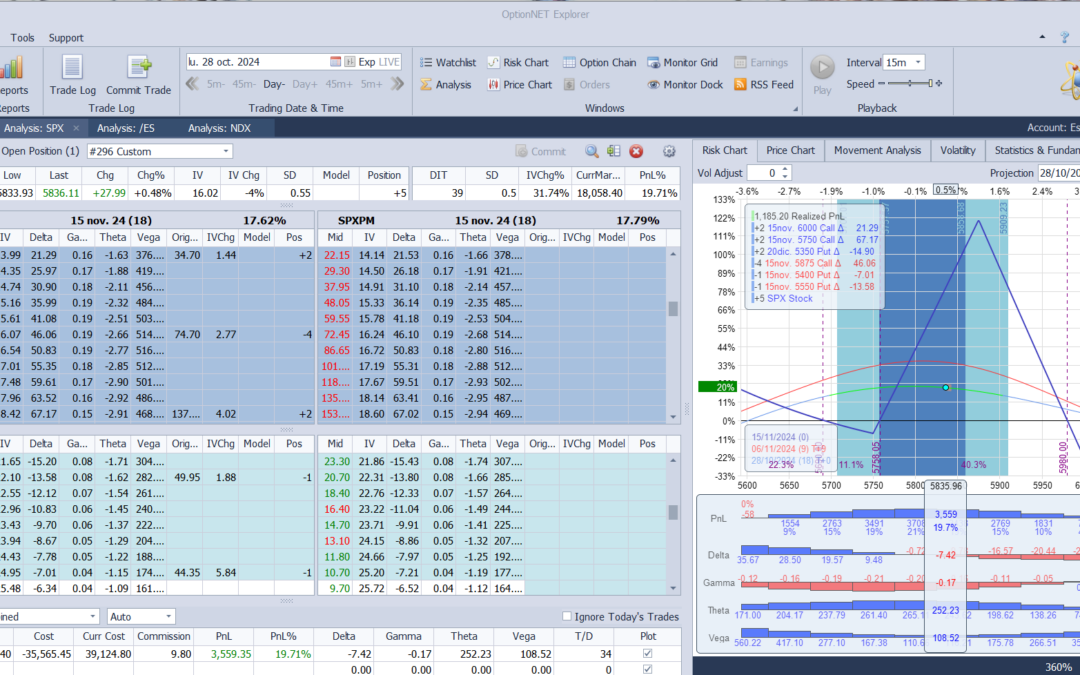
Task: Collapse ribbon with the up arrow
Action: coord(1042,37)
